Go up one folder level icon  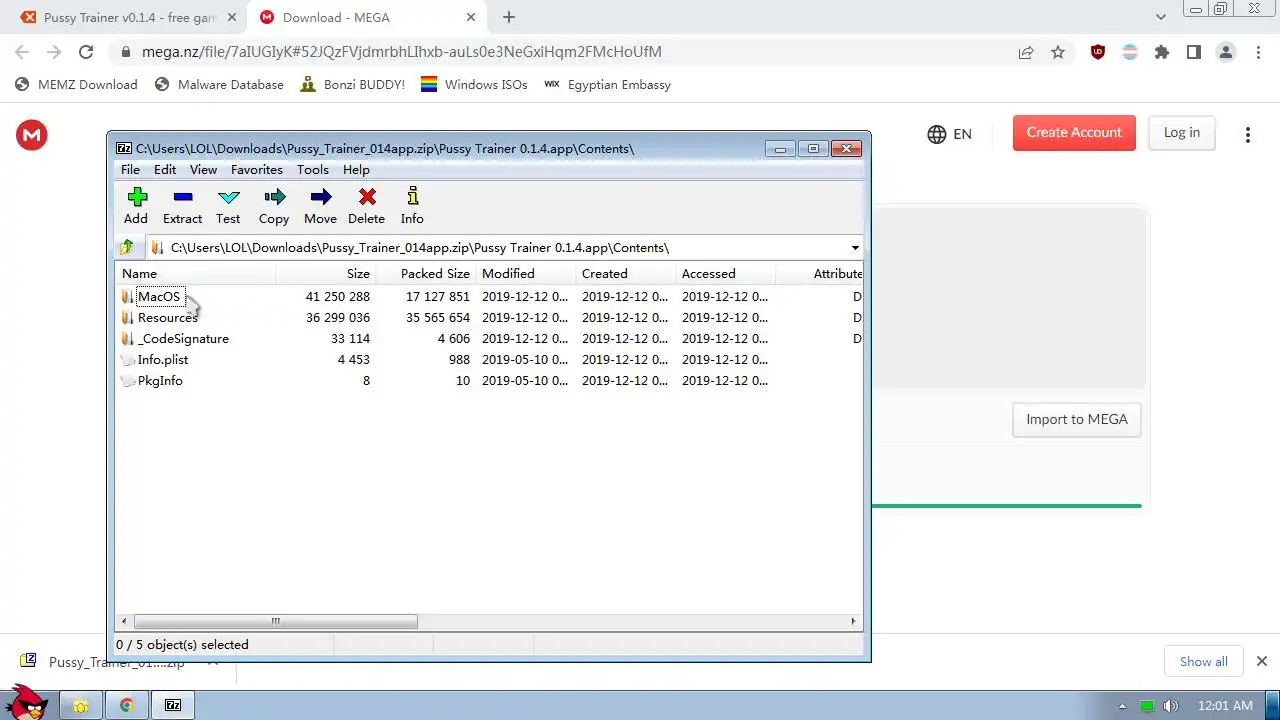126,247
